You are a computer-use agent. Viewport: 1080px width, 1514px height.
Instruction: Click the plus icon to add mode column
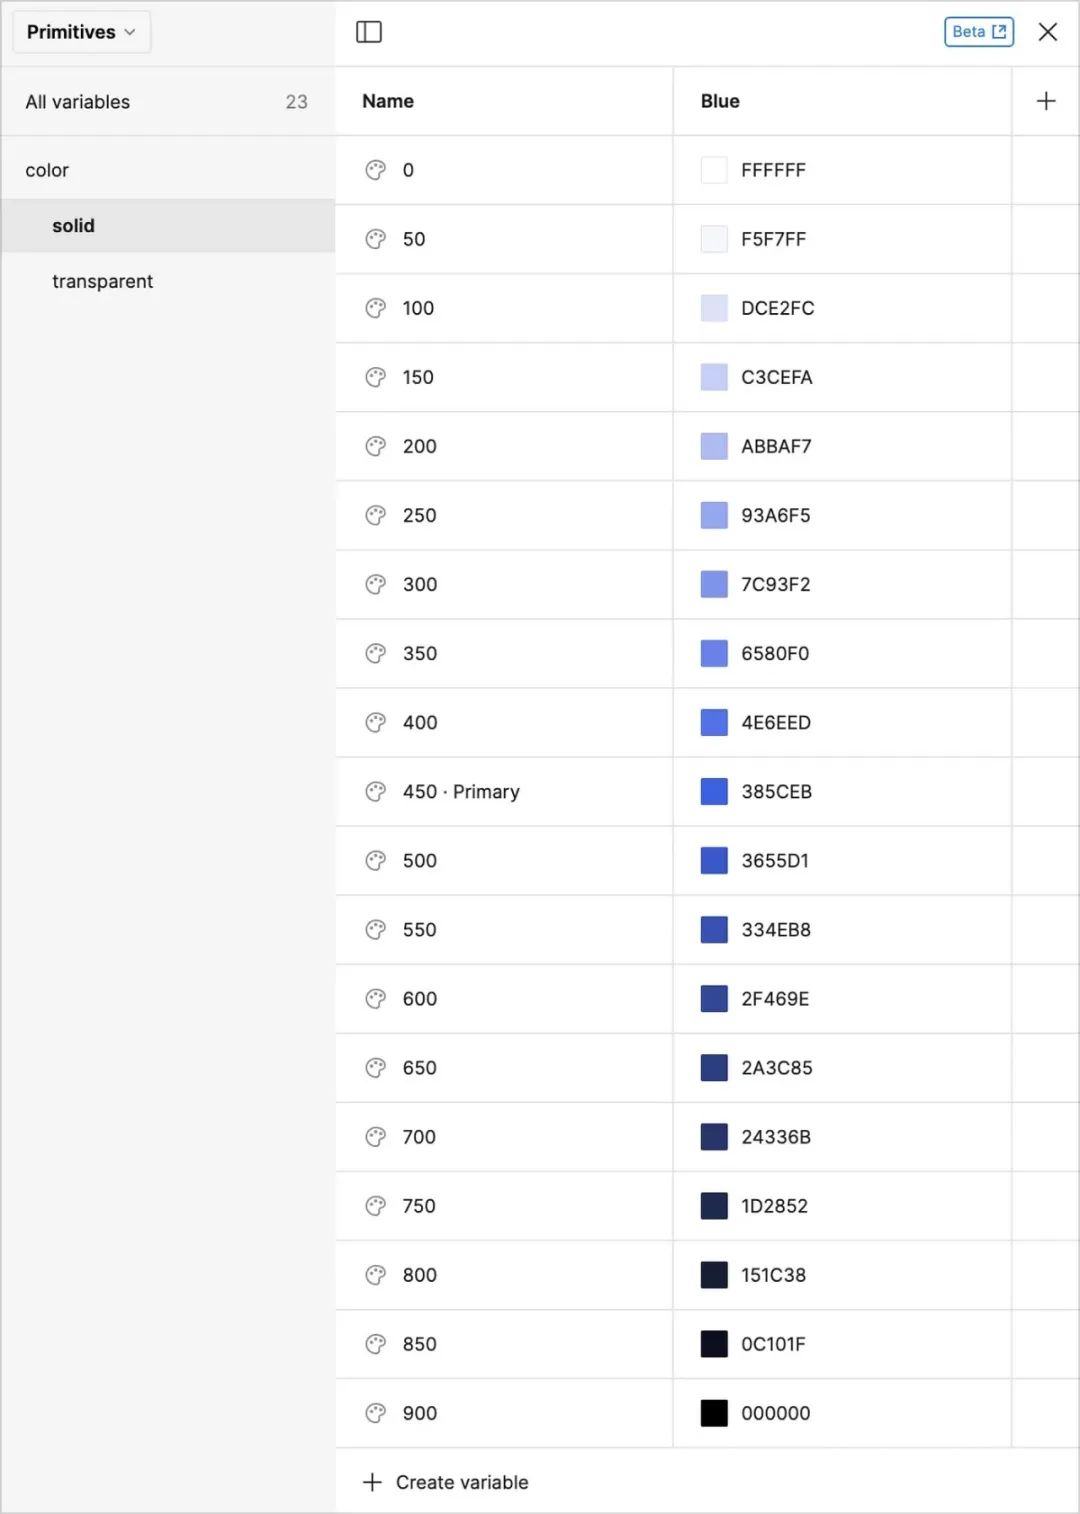click(1046, 101)
